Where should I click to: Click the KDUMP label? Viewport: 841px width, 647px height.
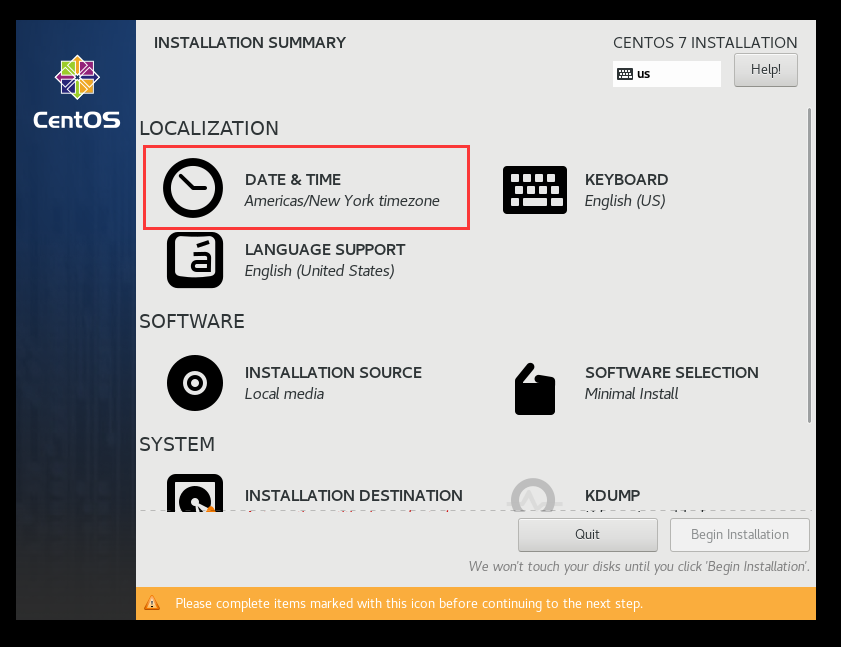pos(613,496)
